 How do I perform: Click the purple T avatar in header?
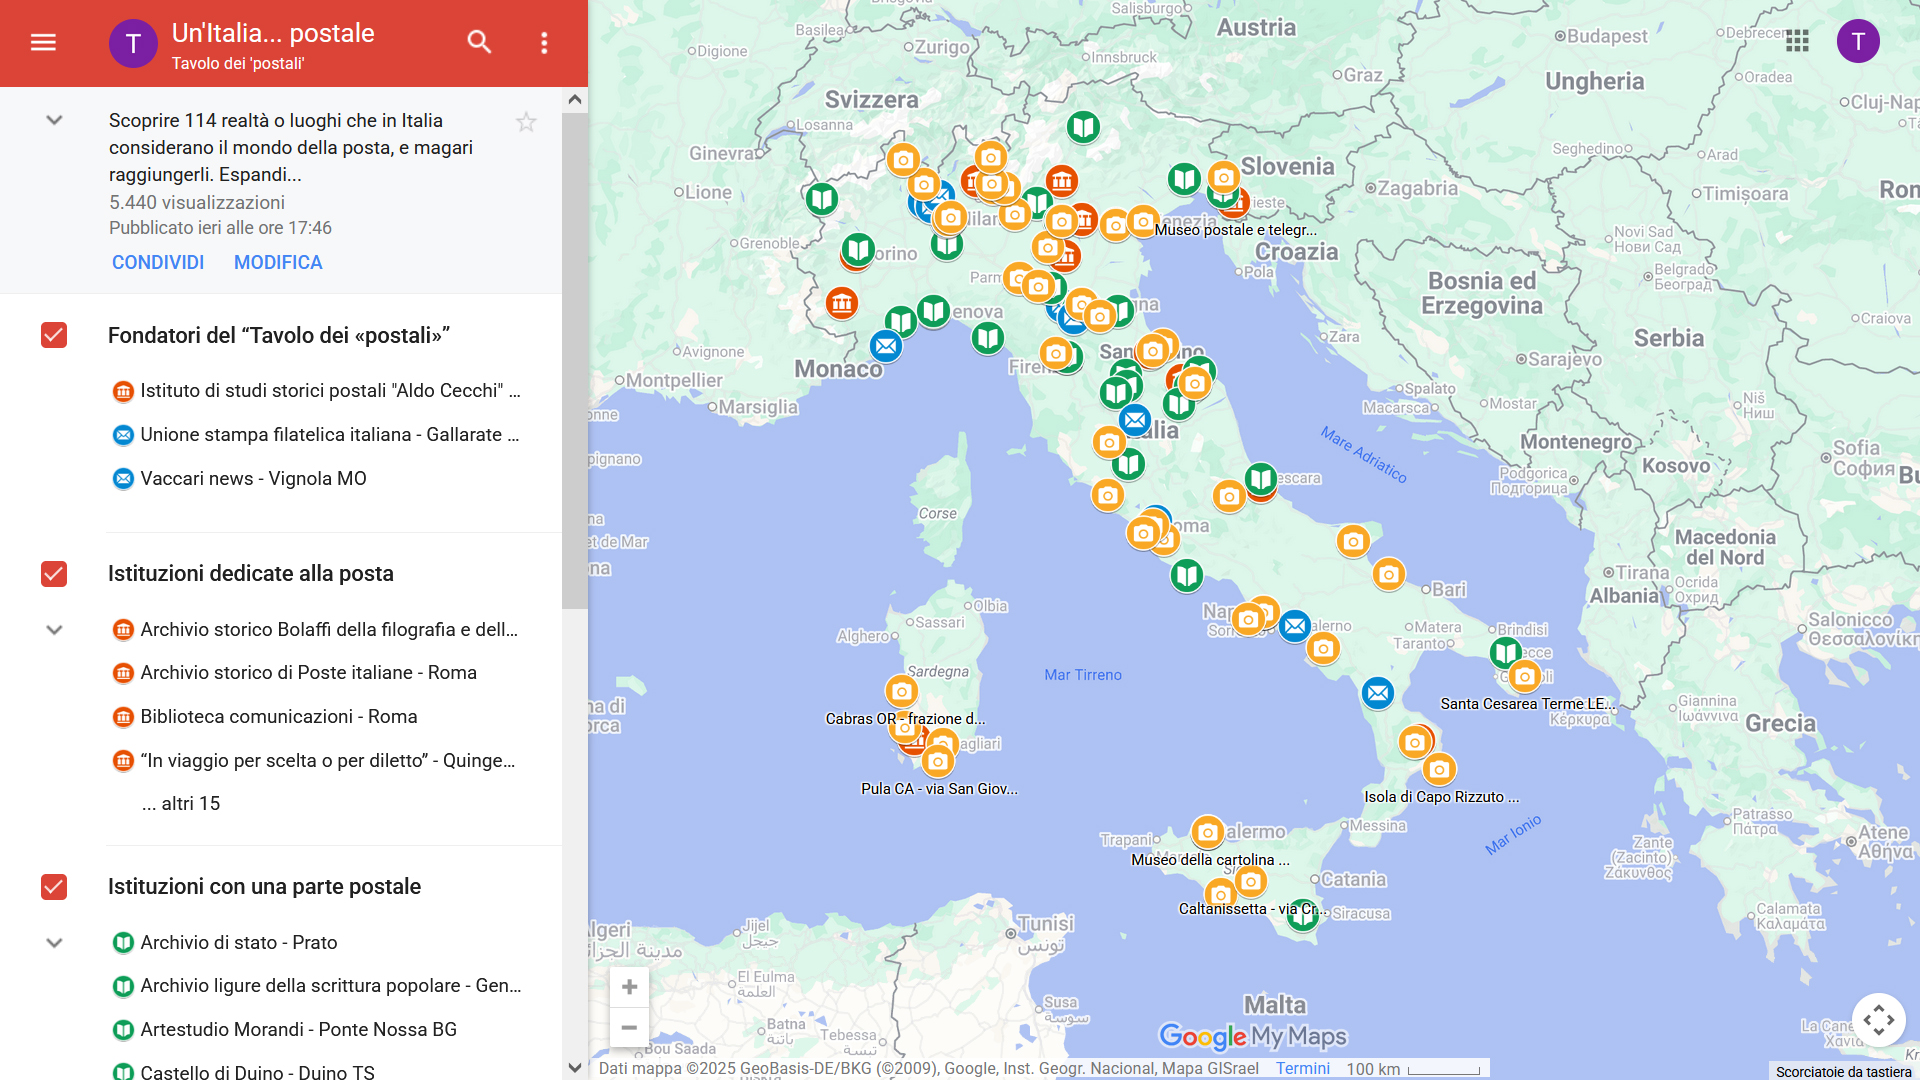coord(133,43)
